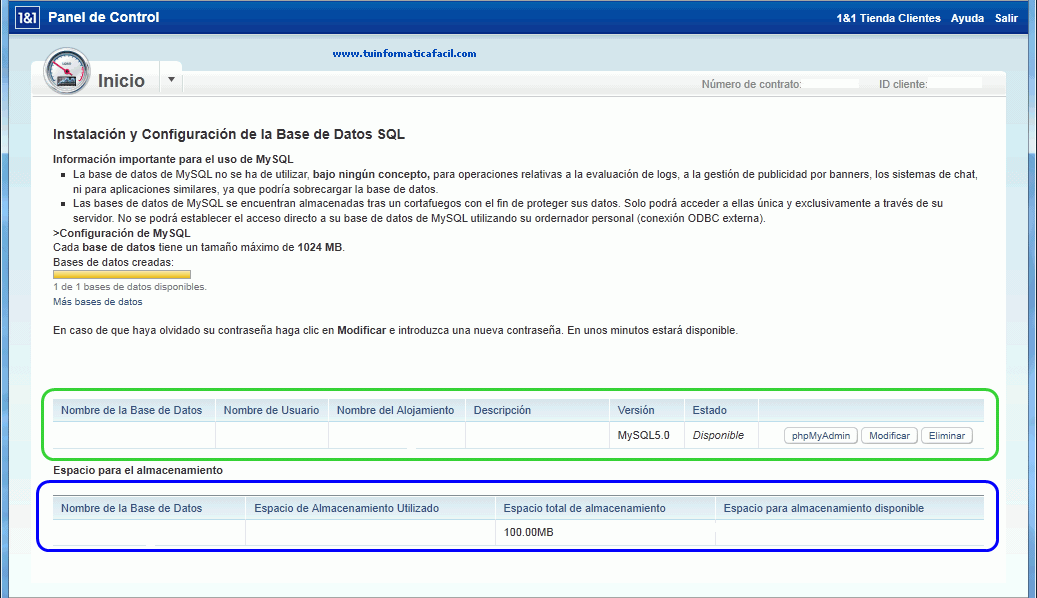Image resolution: width=1037 pixels, height=598 pixels.
Task: Click the Instalación y Configuración page heading
Action: [x=229, y=134]
